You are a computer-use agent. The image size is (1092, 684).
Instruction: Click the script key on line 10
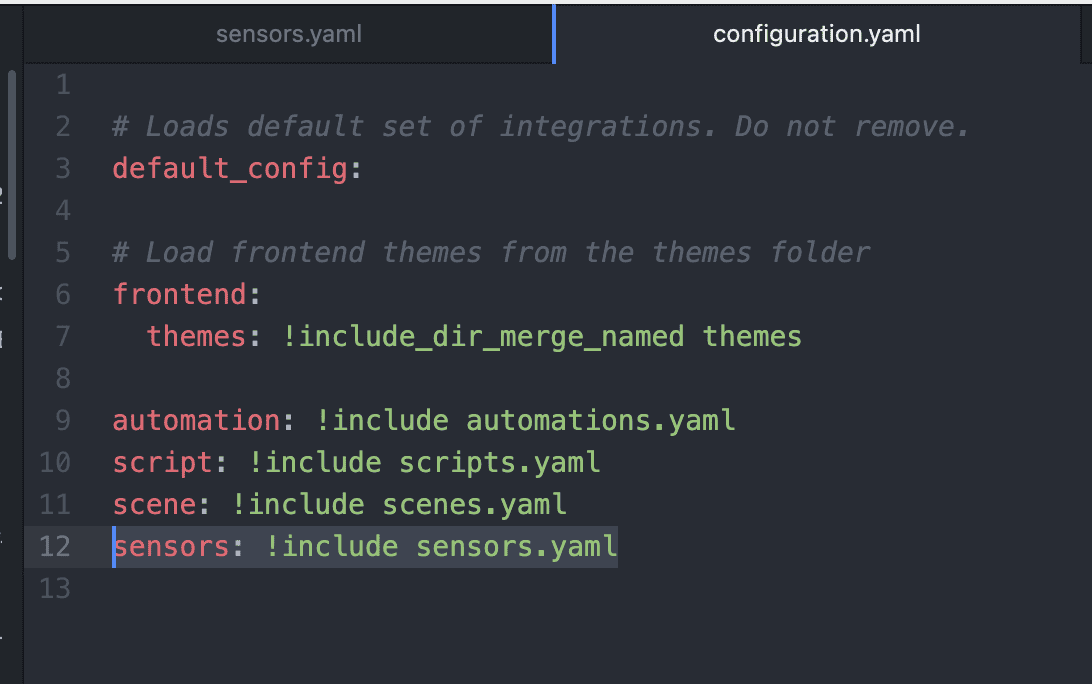[162, 462]
